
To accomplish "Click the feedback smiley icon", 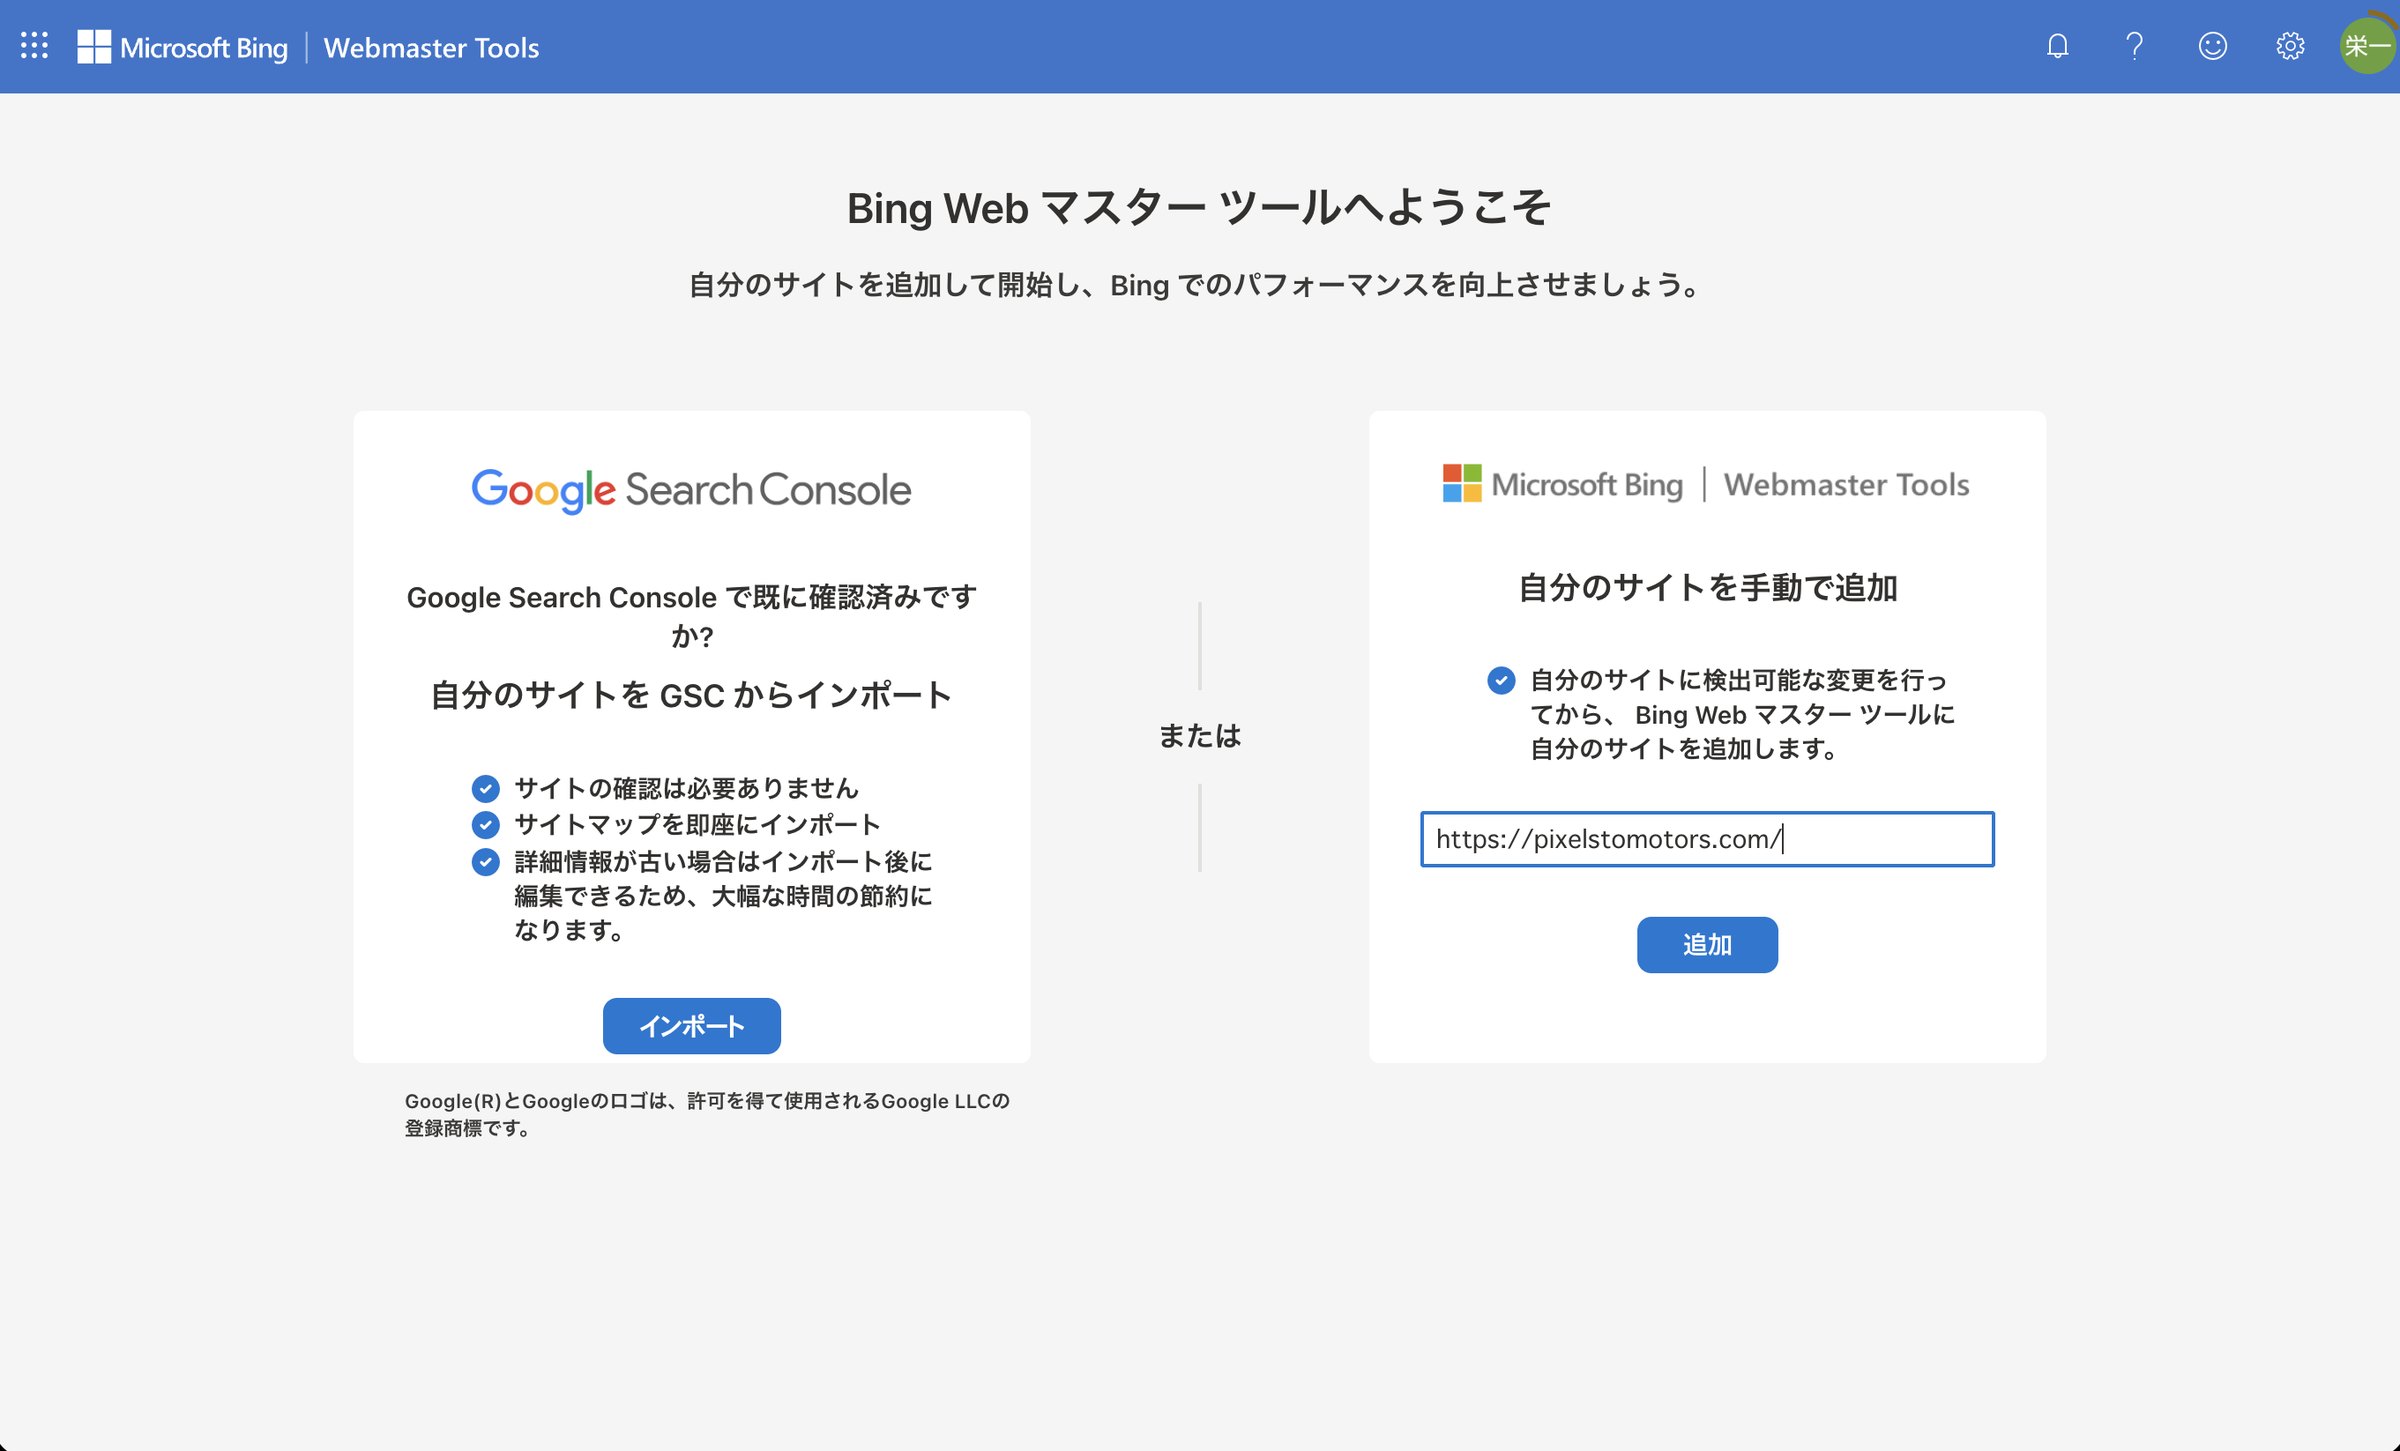I will (x=2212, y=46).
